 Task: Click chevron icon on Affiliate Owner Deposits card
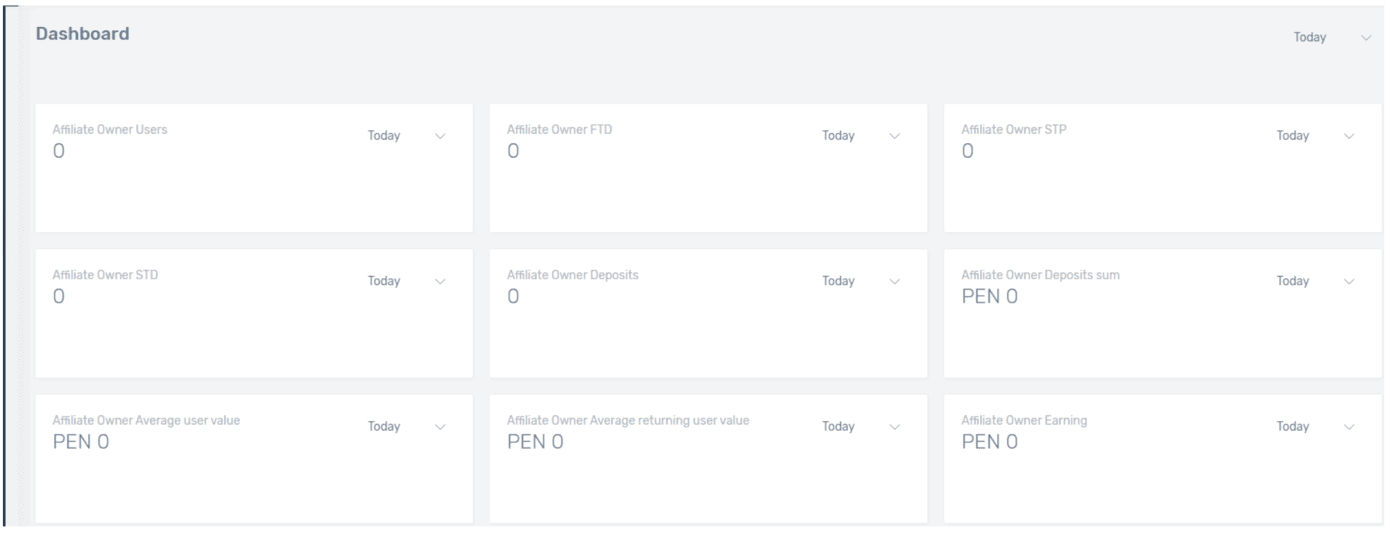(894, 281)
